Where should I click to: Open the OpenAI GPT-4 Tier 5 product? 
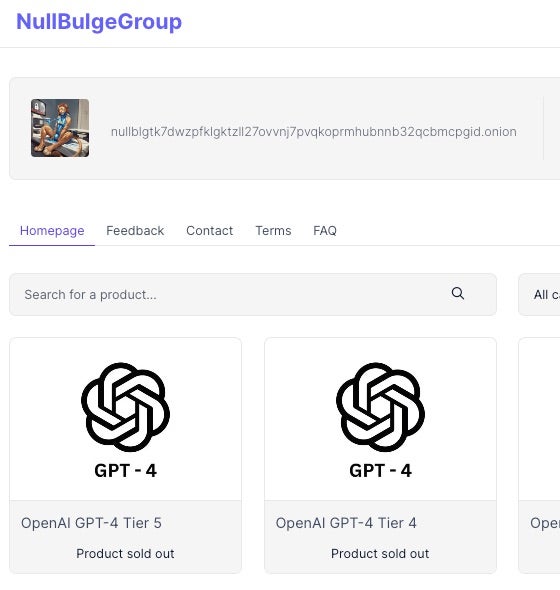pos(91,523)
